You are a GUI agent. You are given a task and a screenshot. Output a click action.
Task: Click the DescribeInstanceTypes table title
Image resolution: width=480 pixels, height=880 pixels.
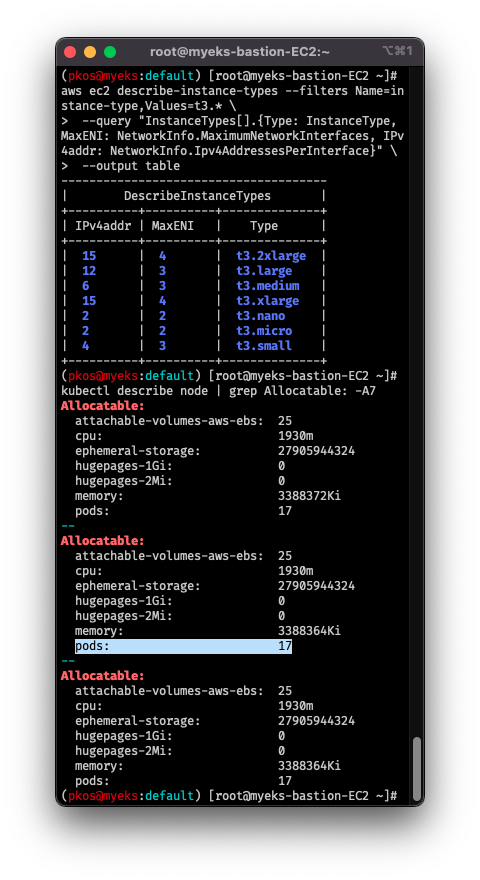pos(198,196)
